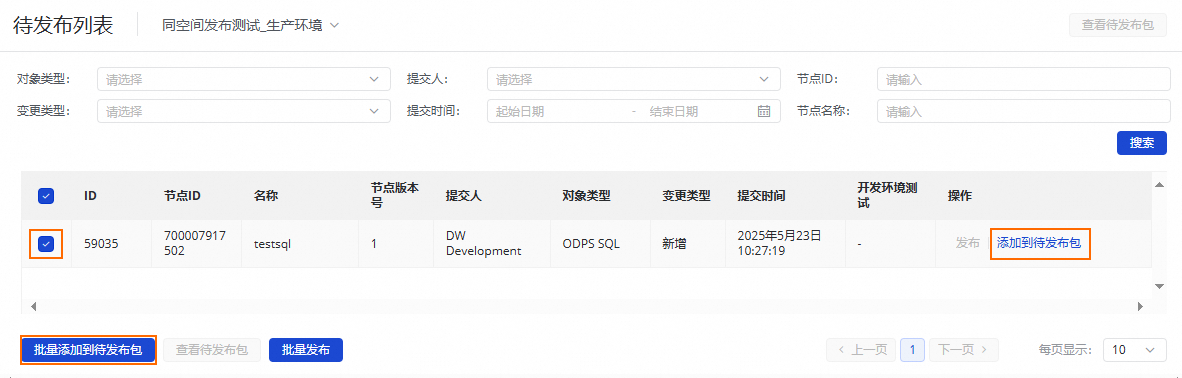Click the 批量添加到待发布包 button

pos(88,350)
